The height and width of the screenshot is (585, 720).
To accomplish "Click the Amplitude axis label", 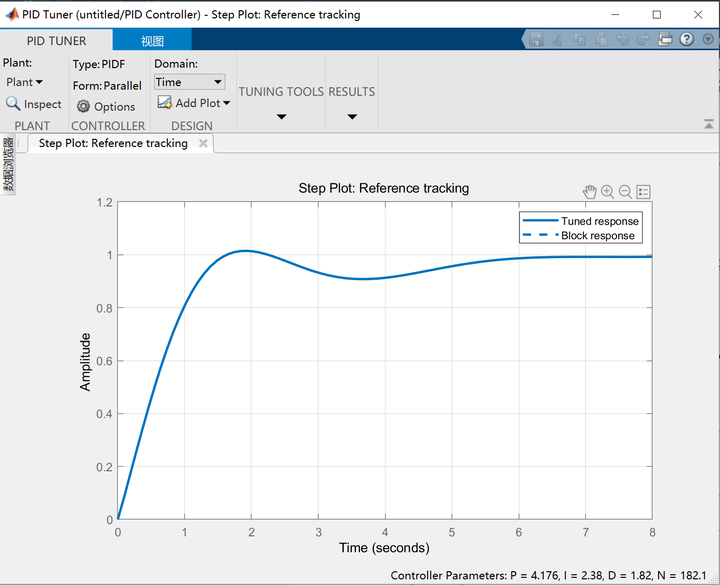I will 85,362.
